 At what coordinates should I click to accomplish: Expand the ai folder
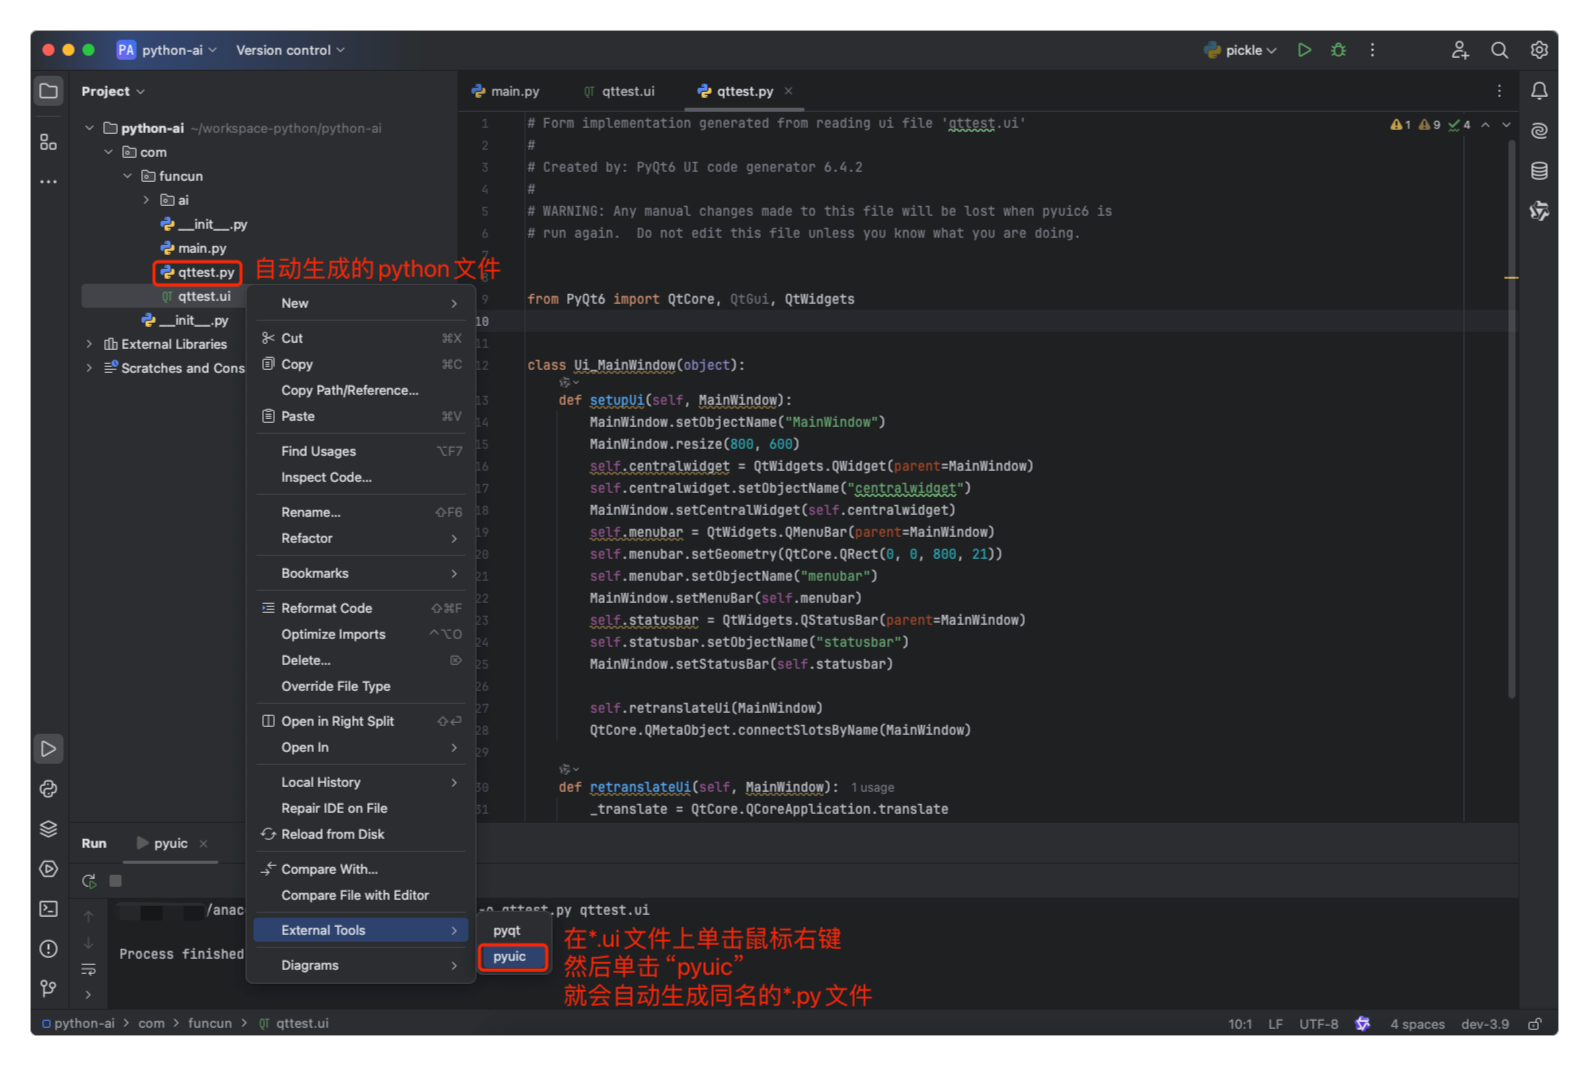click(146, 200)
